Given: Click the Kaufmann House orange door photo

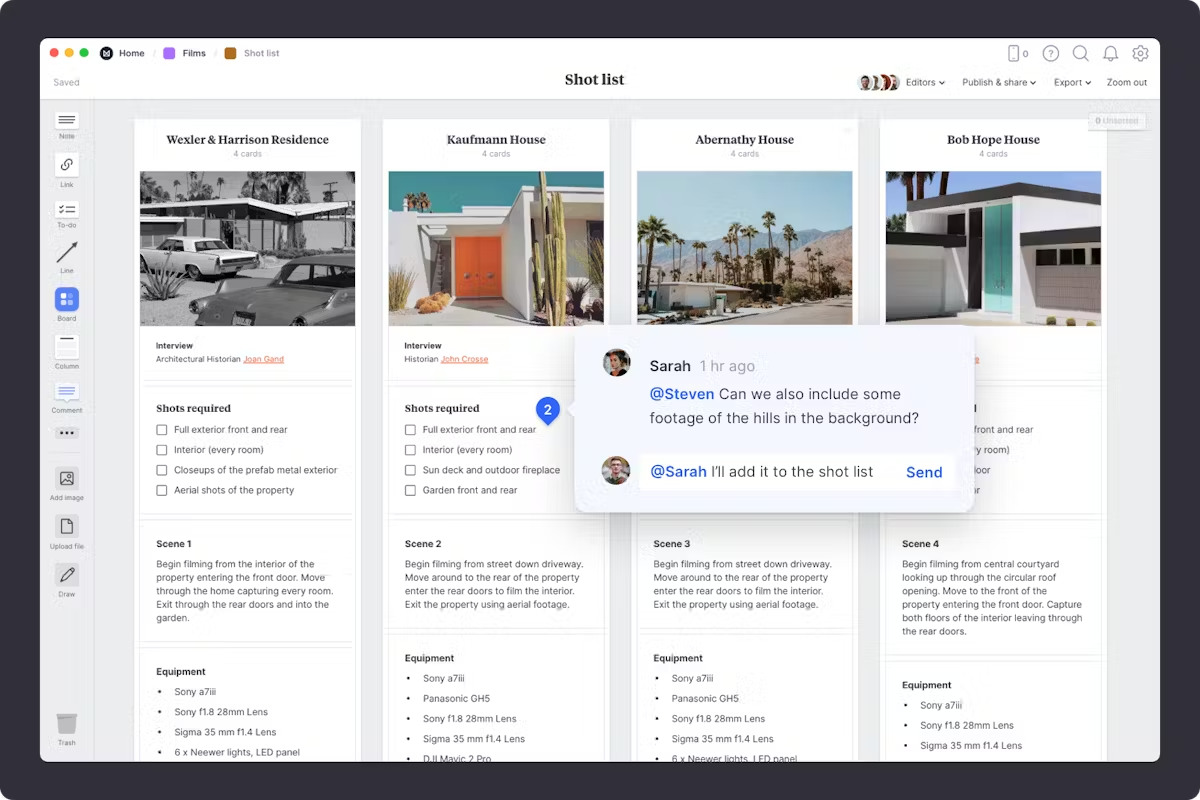Looking at the screenshot, I should point(496,248).
